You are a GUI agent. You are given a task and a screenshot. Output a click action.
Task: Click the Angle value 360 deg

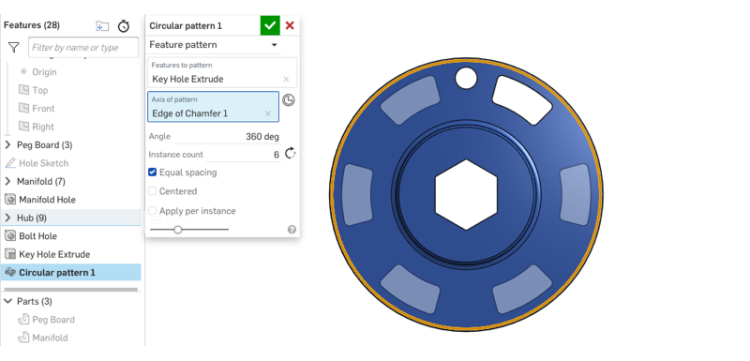pos(262,137)
